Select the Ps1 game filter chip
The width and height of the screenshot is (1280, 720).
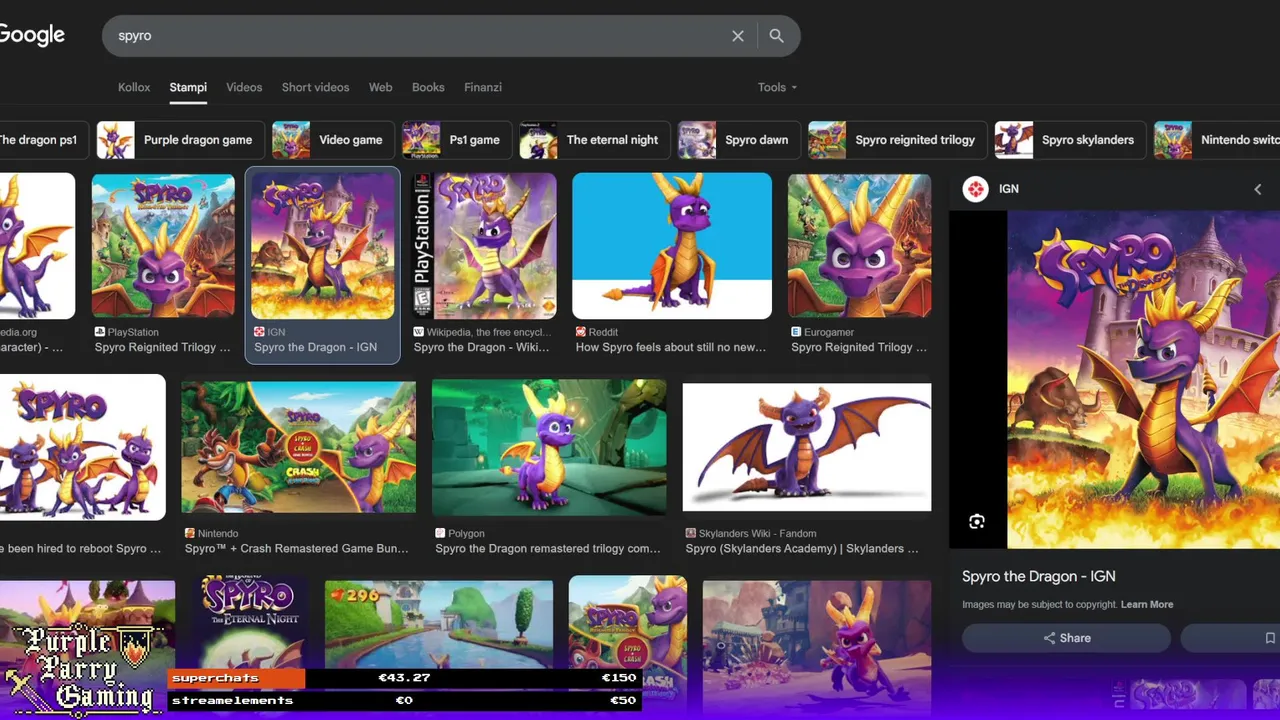pyautogui.click(x=457, y=140)
